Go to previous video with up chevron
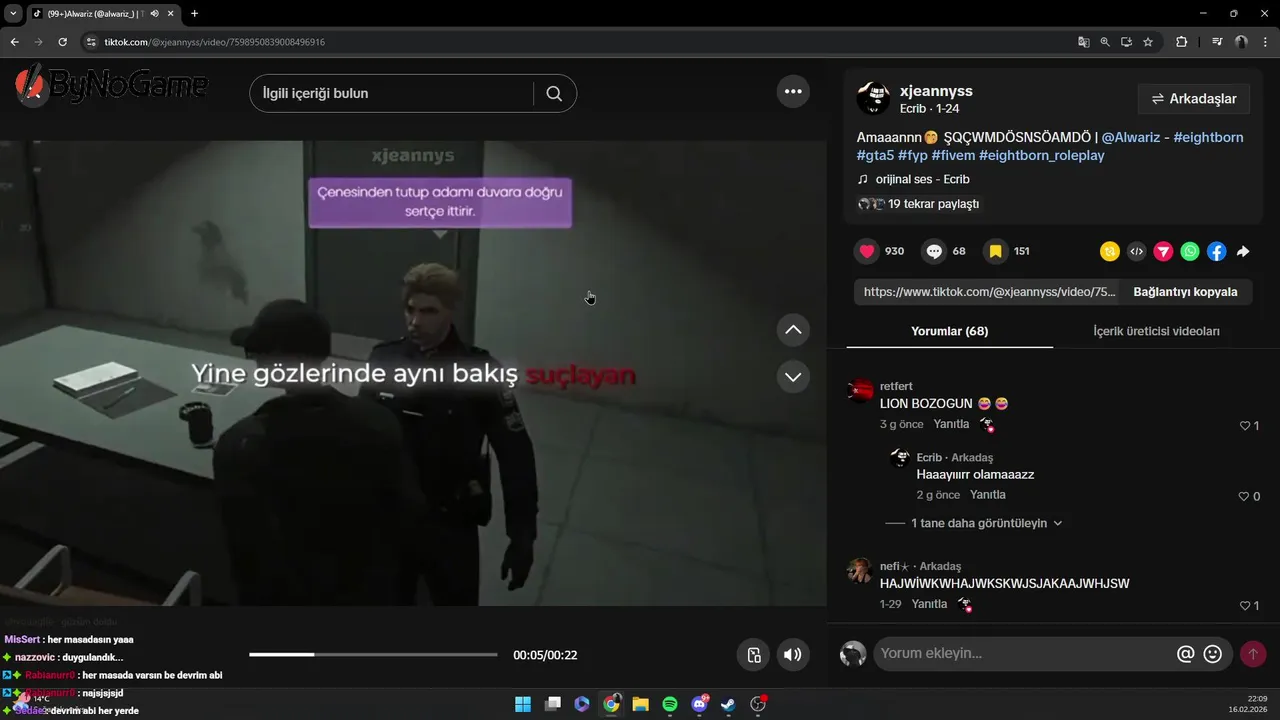The width and height of the screenshot is (1280, 720). [x=793, y=329]
